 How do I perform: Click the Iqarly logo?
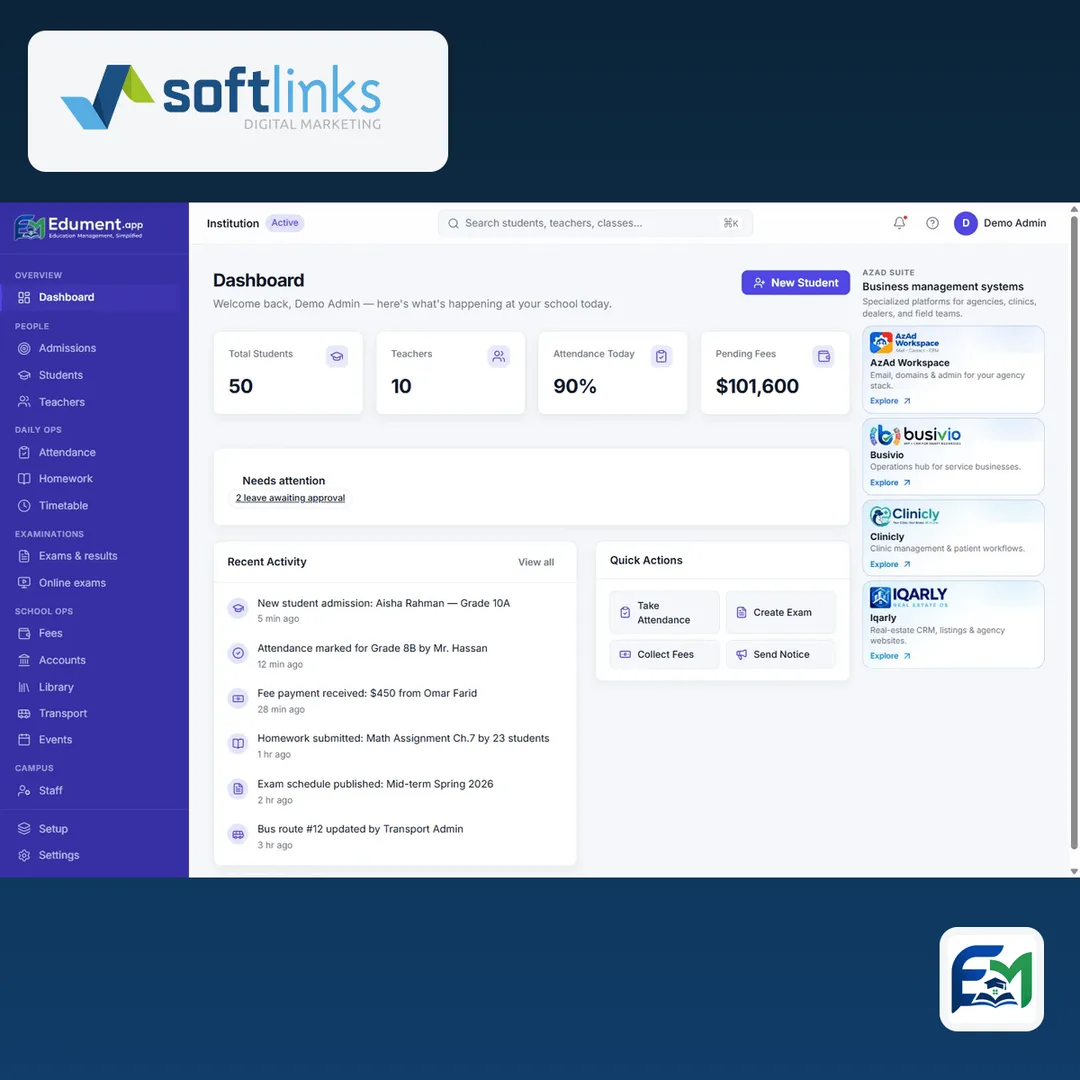coord(908,596)
